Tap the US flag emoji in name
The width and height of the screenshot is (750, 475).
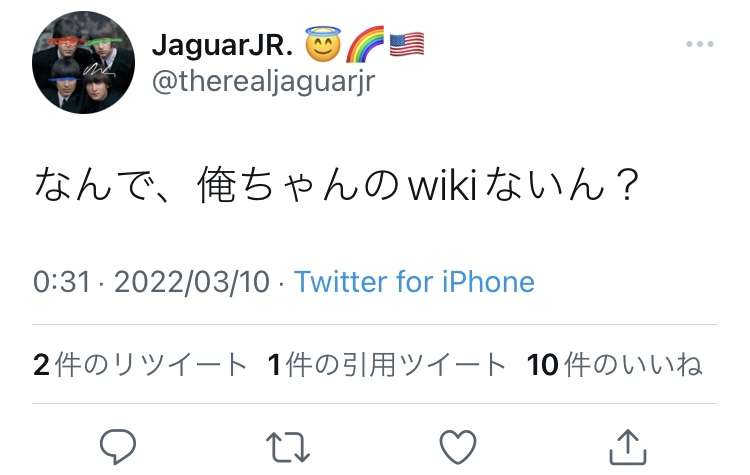pyautogui.click(x=407, y=44)
